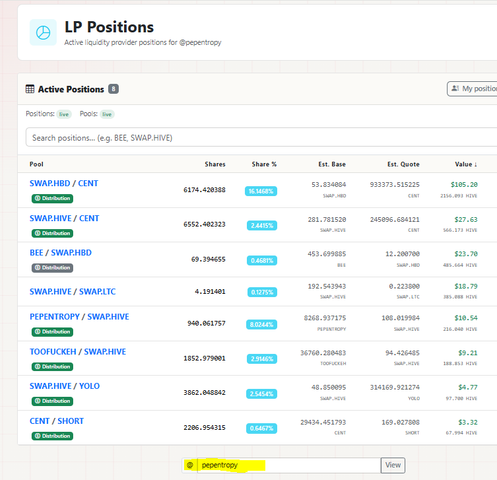The height and width of the screenshot is (480, 497).
Task: Open BEE link in BEE / SWAP.HBD row
Action: pyautogui.click(x=36, y=253)
